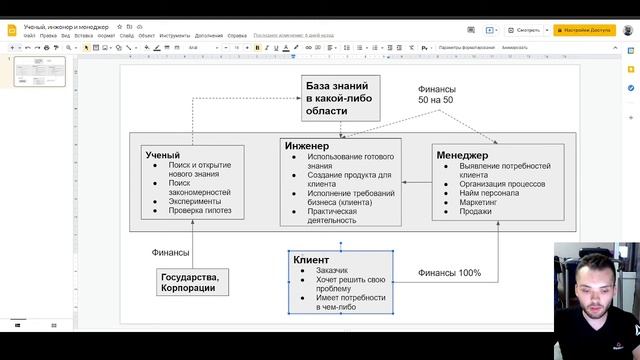Viewport: 640px width, 360px height.
Task: Add a new slide with plus button
Action: pyautogui.click(x=12, y=48)
